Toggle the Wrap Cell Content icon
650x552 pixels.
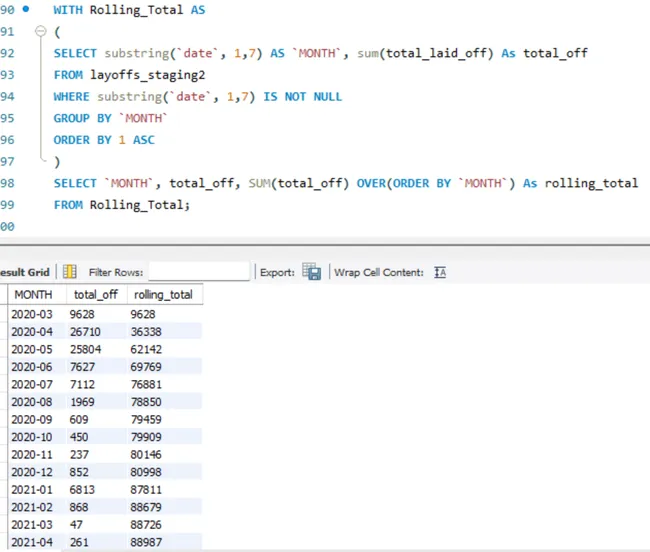coord(440,272)
